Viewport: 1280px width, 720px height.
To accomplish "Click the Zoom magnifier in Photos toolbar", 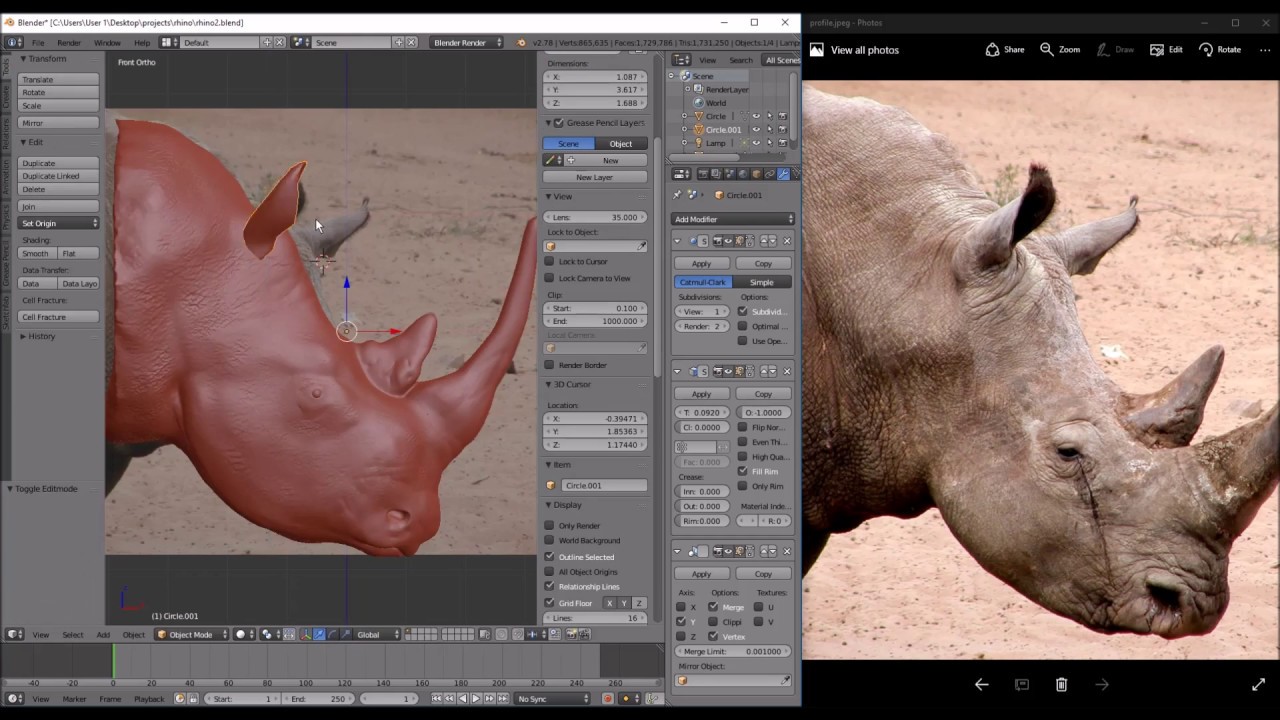I will [x=1060, y=49].
